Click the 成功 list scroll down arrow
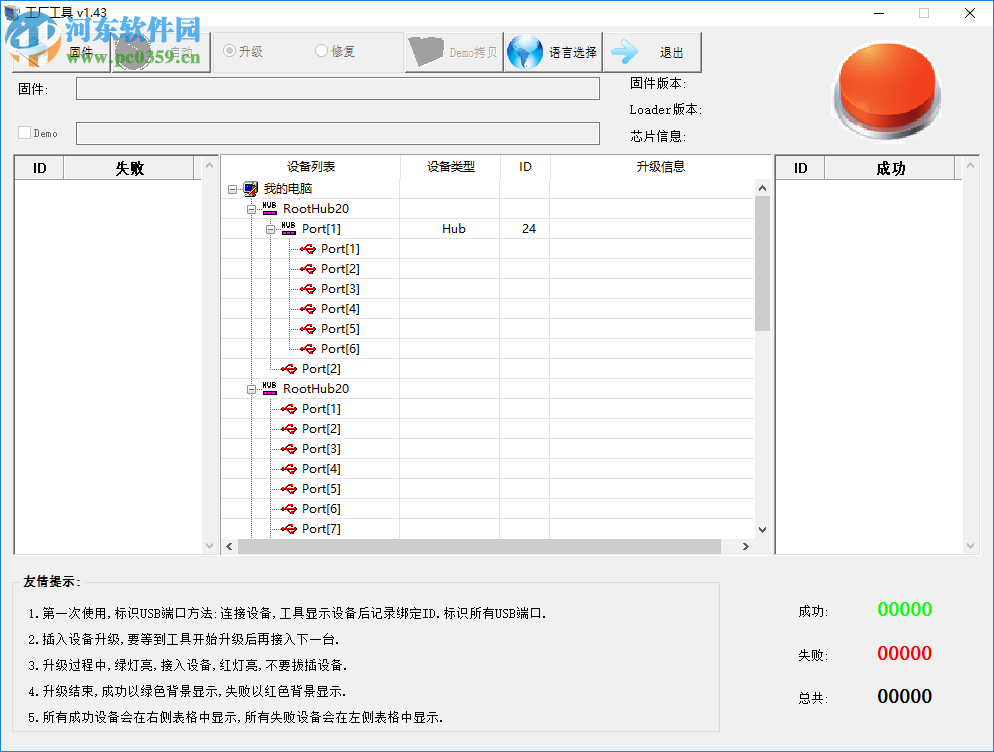The height and width of the screenshot is (752, 994). point(970,546)
